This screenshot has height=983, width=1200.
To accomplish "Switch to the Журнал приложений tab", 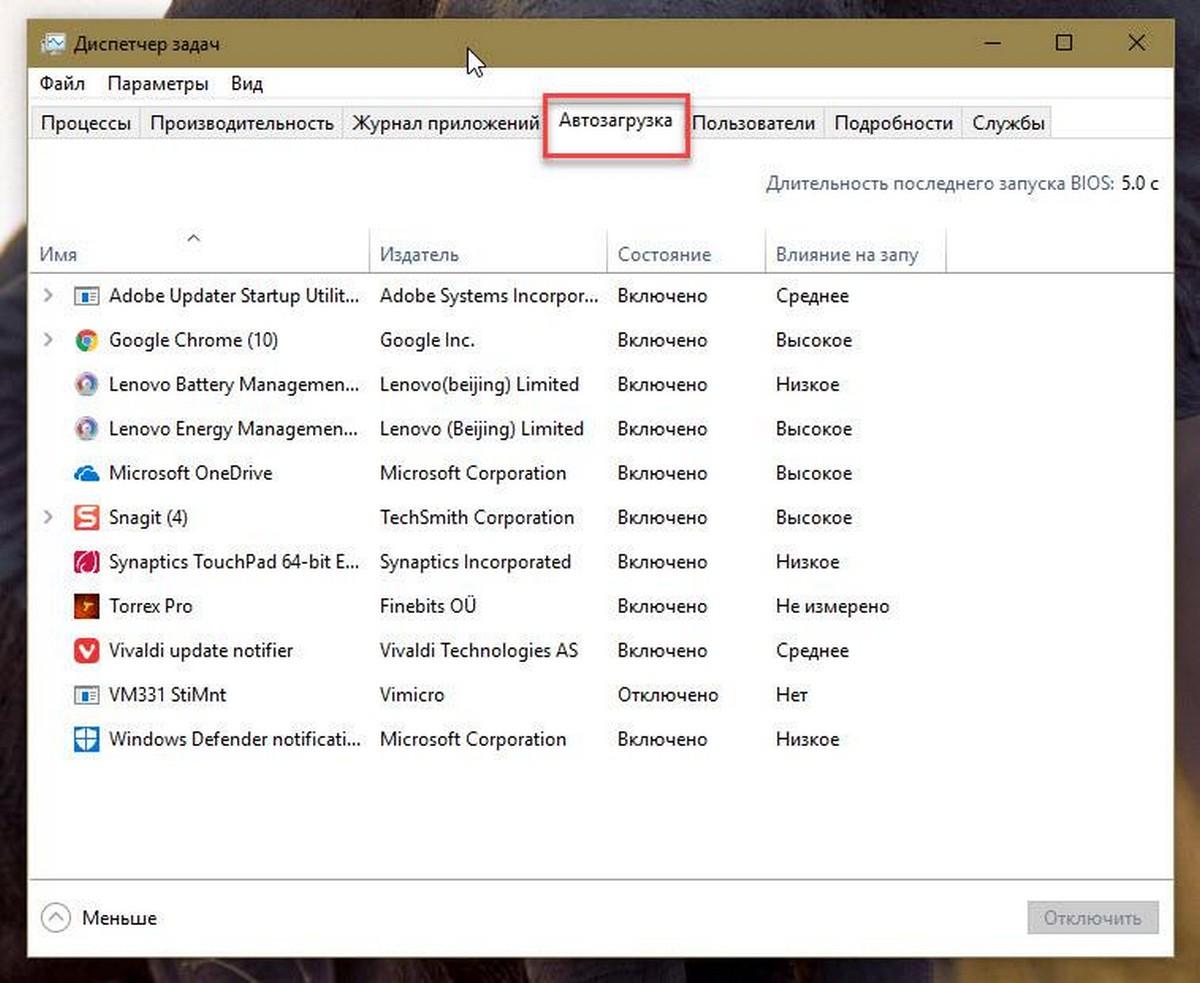I will [x=445, y=123].
